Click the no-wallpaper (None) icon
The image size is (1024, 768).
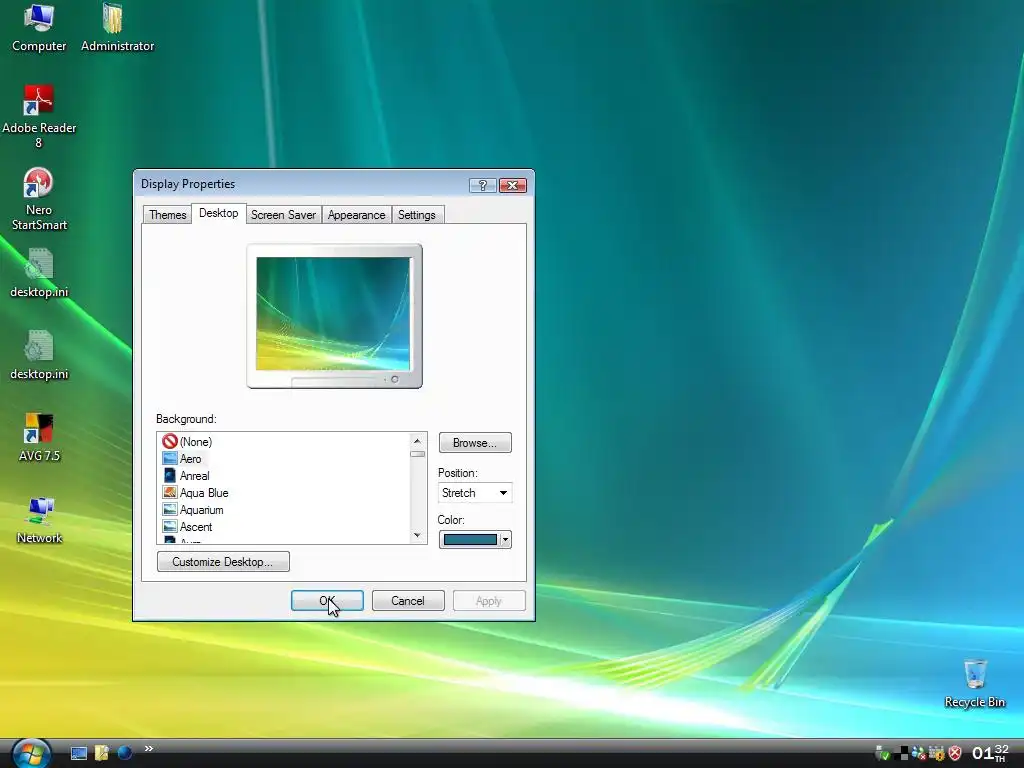point(170,441)
